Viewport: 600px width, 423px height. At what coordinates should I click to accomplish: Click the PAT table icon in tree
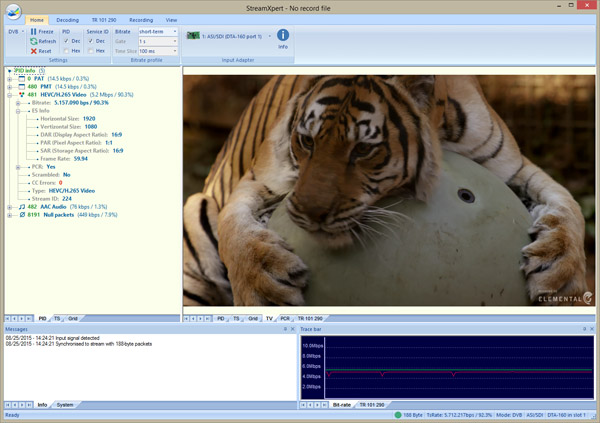click(24, 79)
